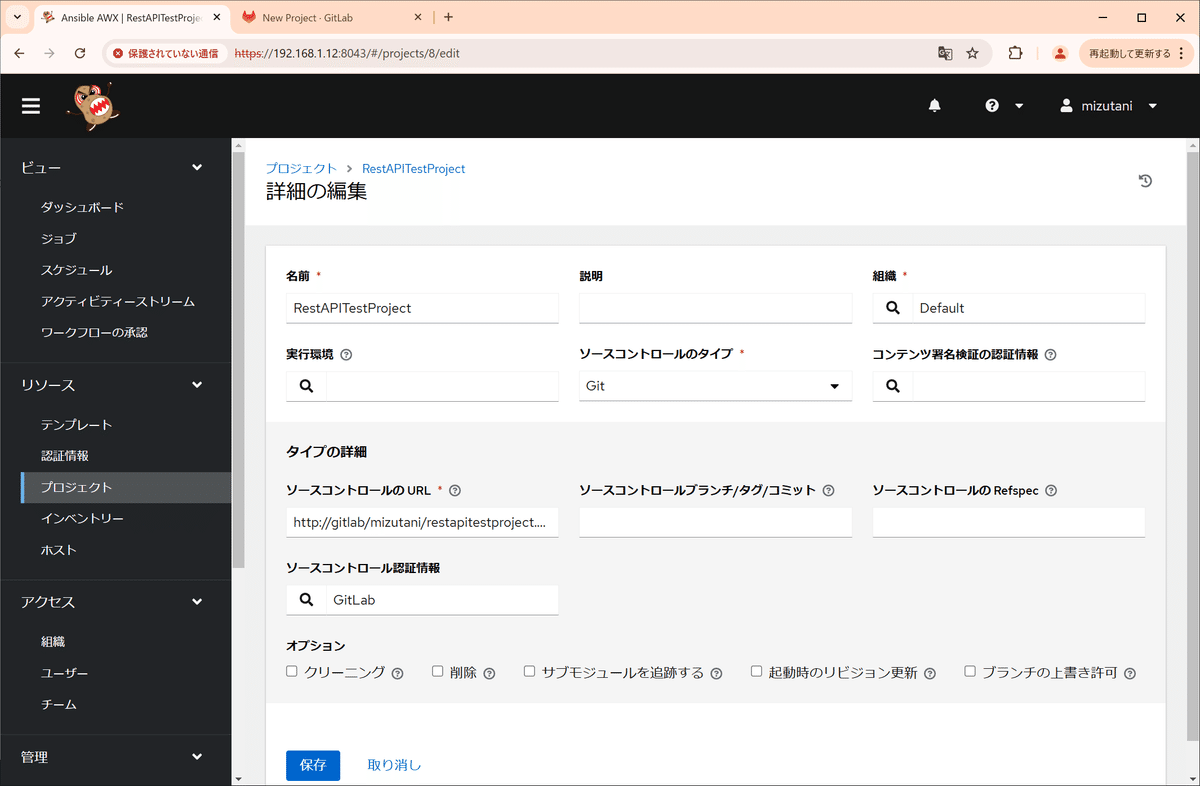The width and height of the screenshot is (1200, 786).
Task: Follow the RestAPITestProject breadcrumb link
Action: click(413, 168)
